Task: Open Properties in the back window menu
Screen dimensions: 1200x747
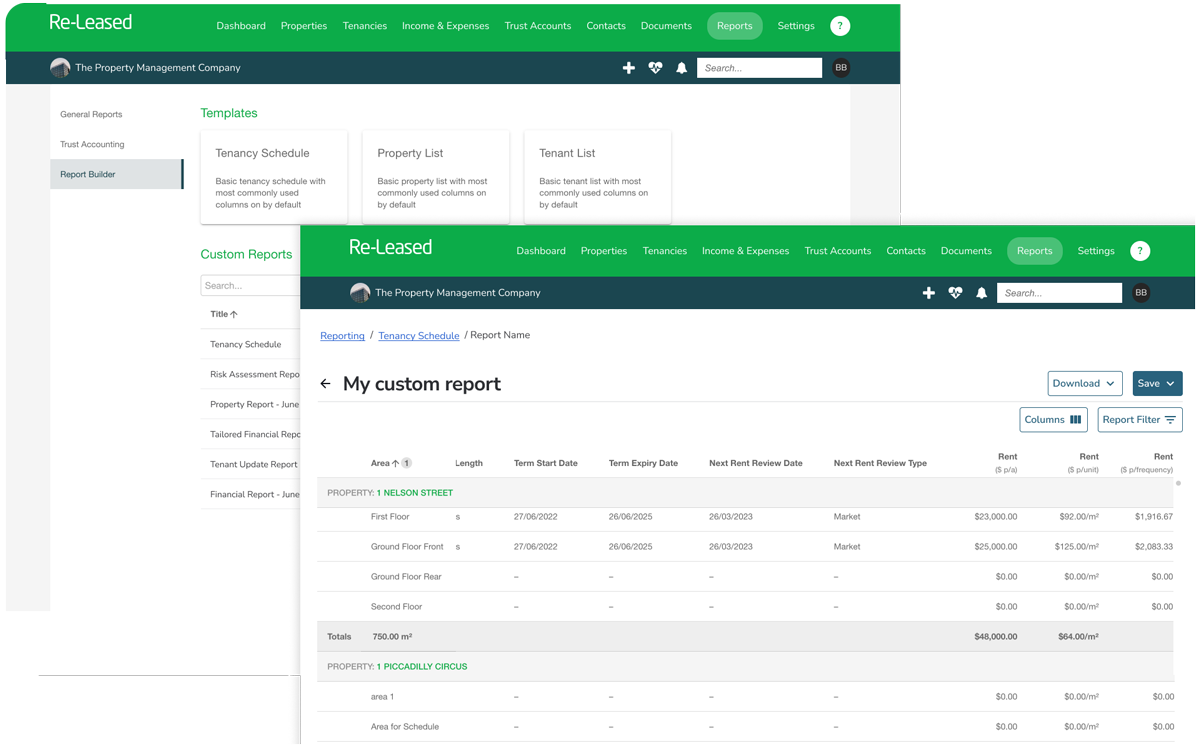Action: (304, 26)
